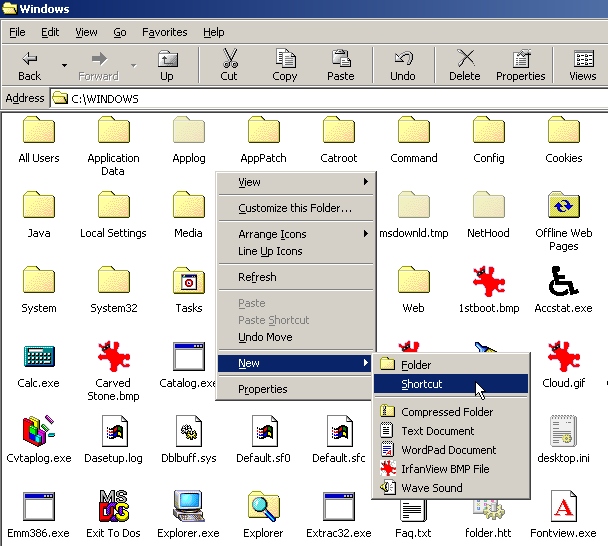Click the New submenu entry
The image size is (608, 546).
point(295,363)
